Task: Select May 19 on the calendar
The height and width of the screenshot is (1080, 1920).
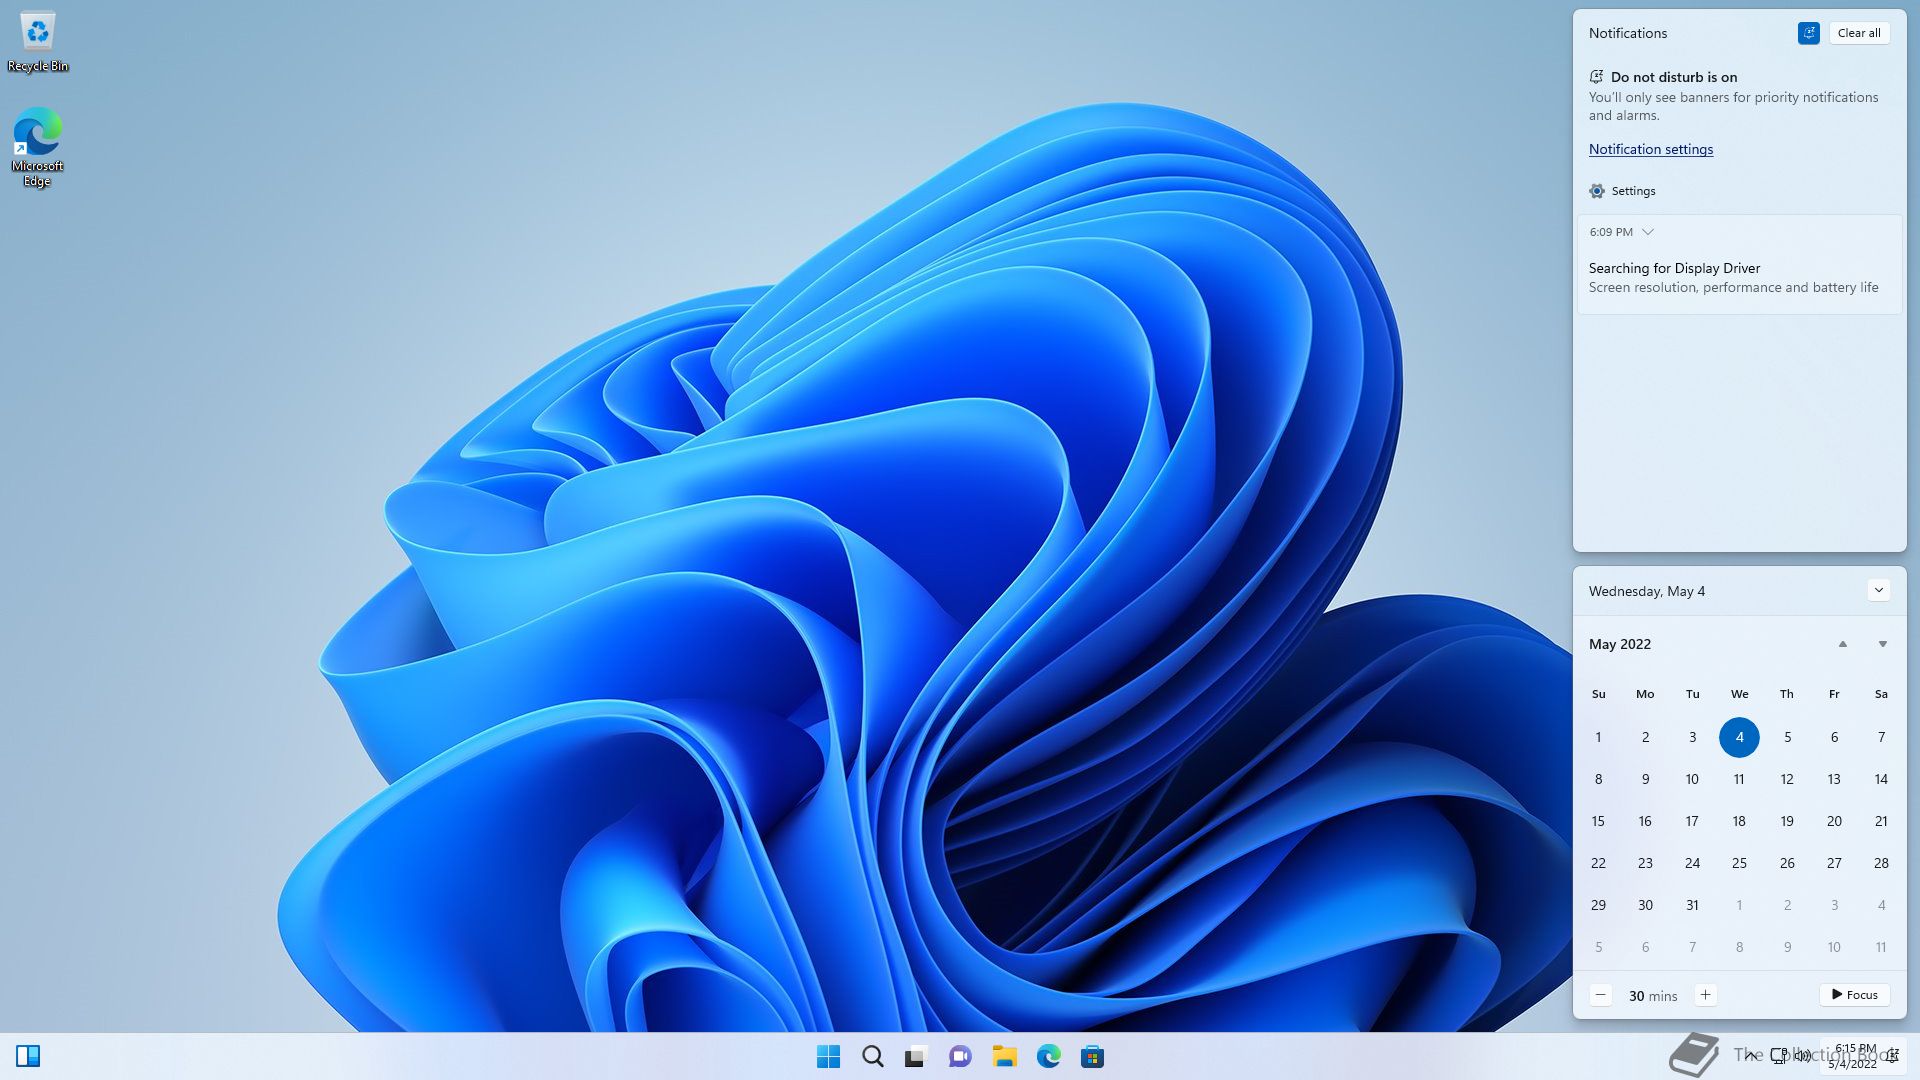Action: tap(1787, 821)
